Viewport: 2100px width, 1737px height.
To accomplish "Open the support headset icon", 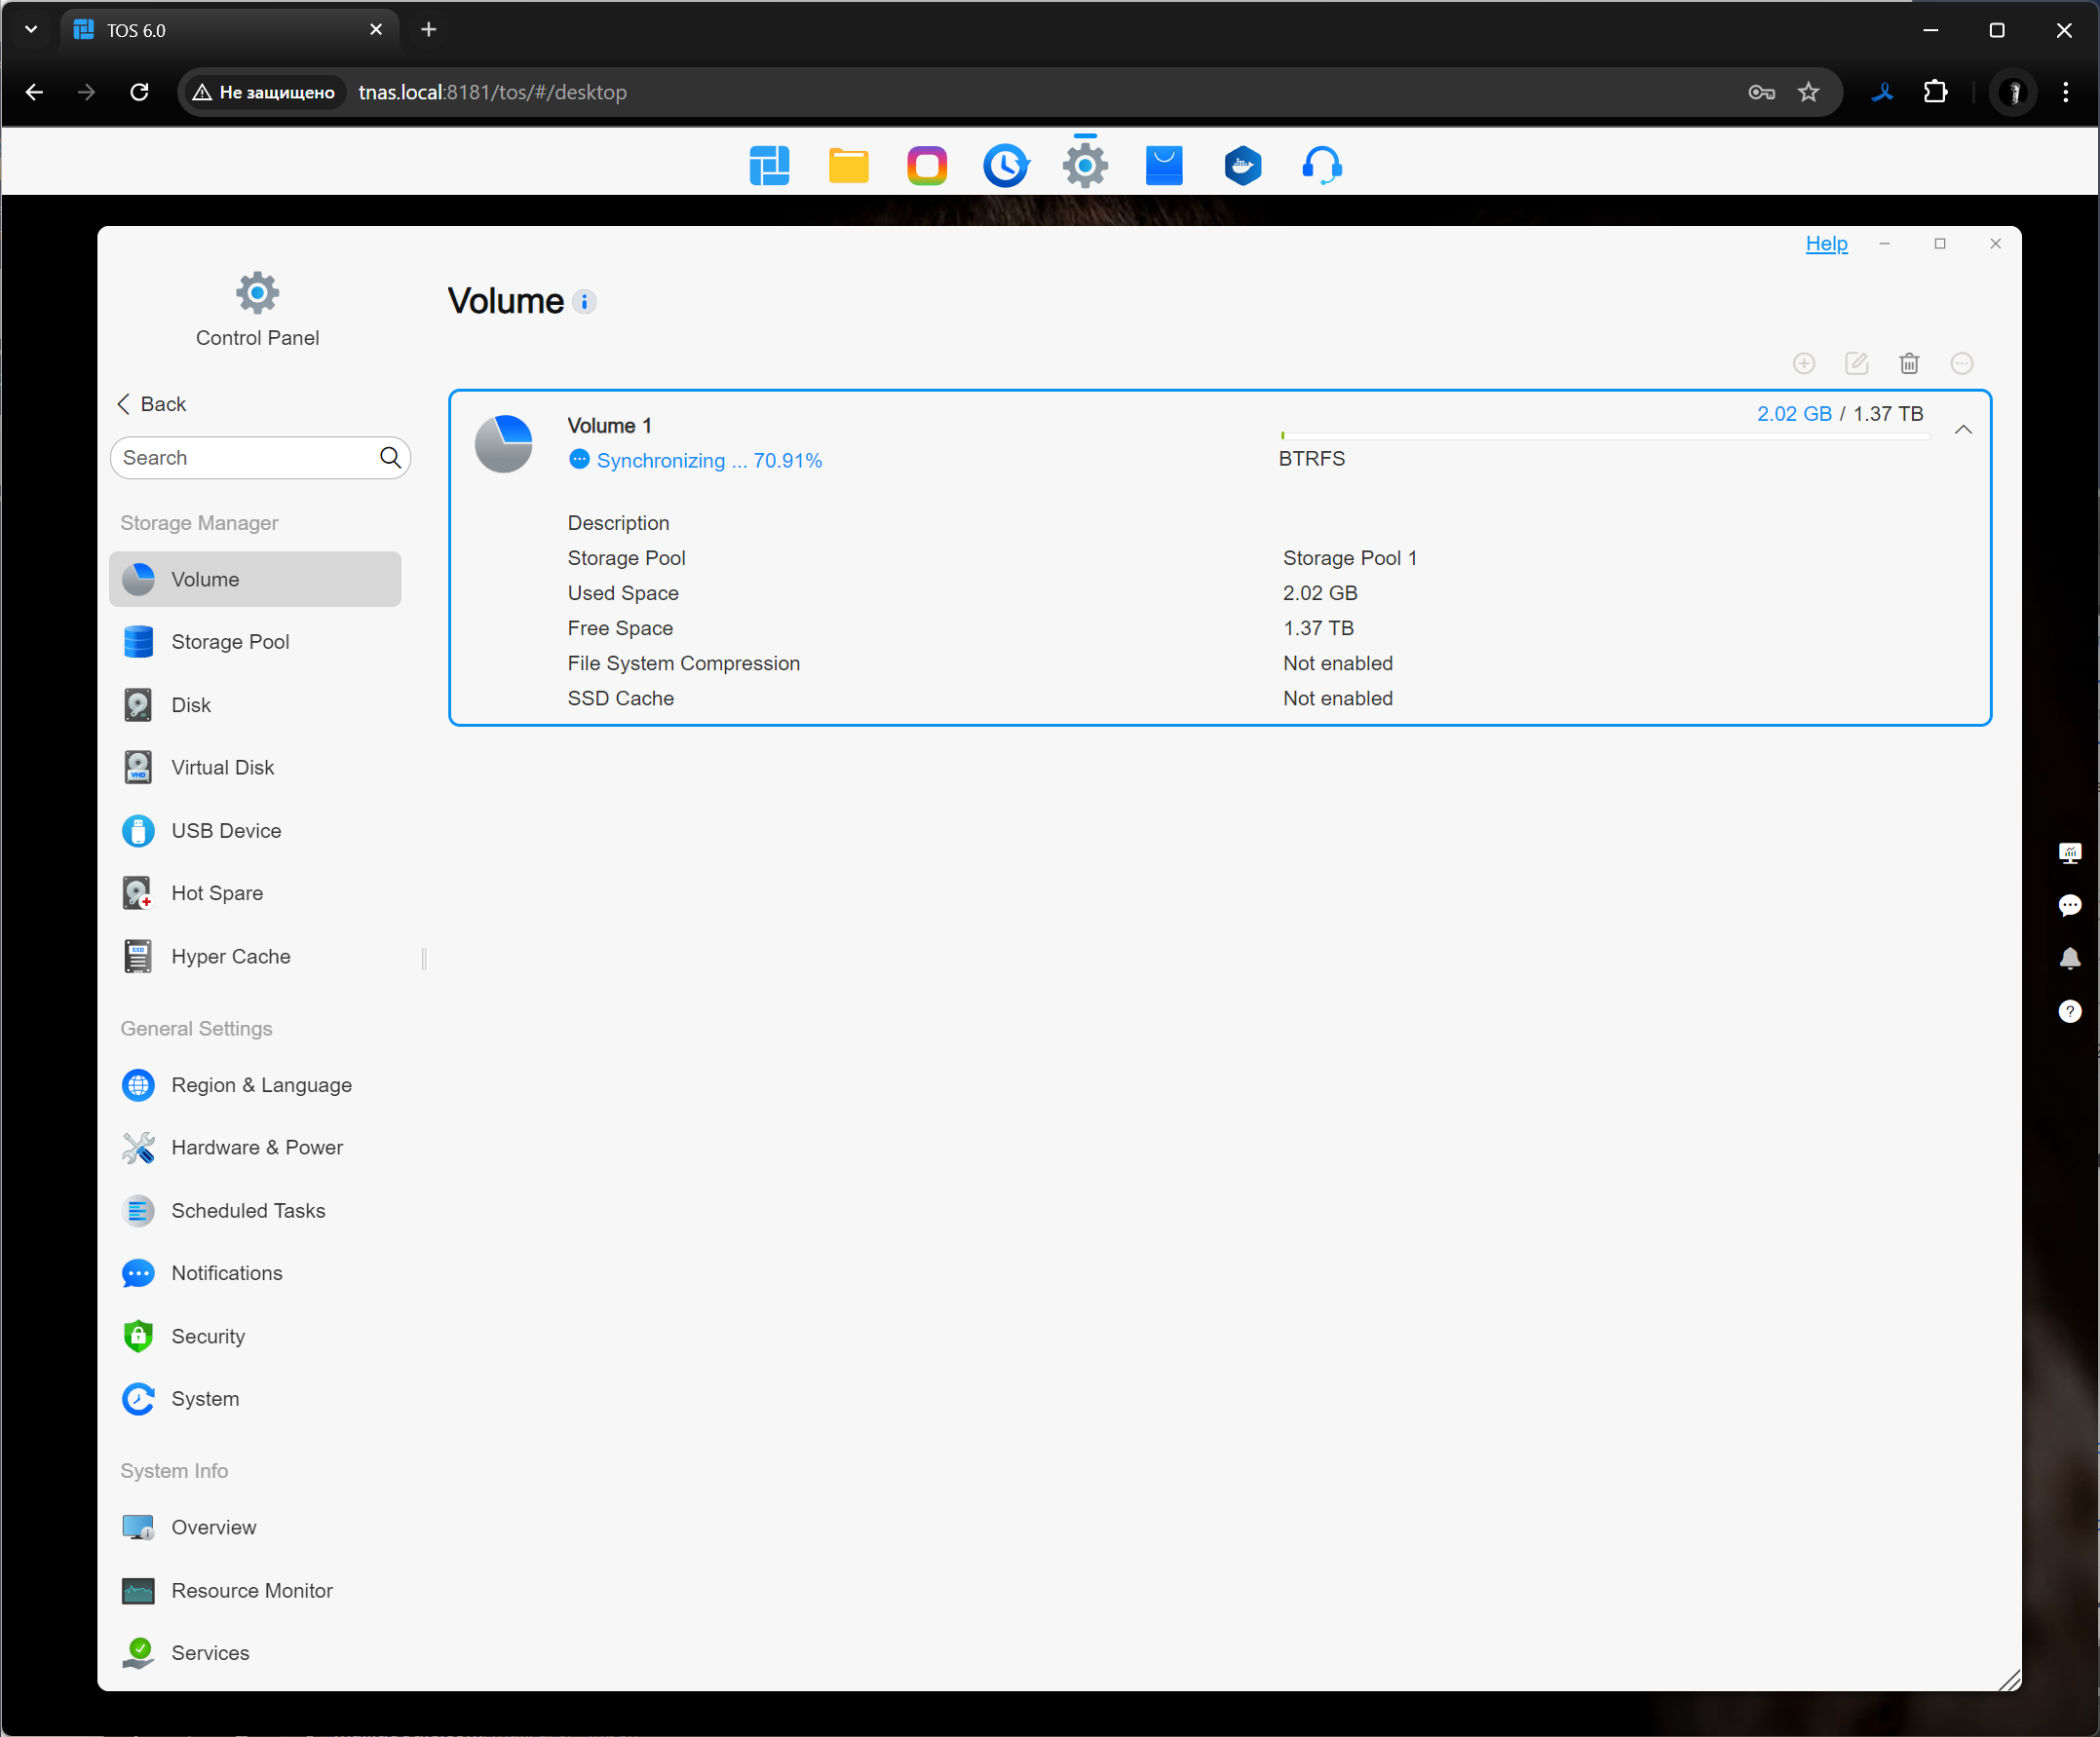I will [1322, 166].
